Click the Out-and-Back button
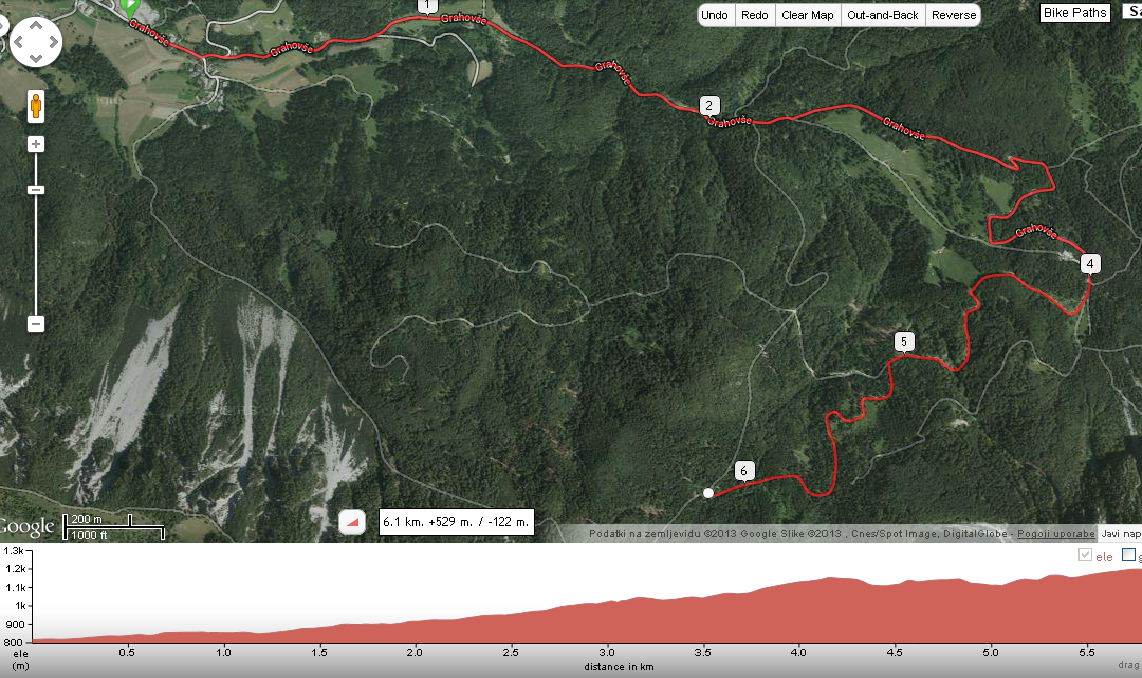This screenshot has width=1142, height=678. [x=883, y=15]
